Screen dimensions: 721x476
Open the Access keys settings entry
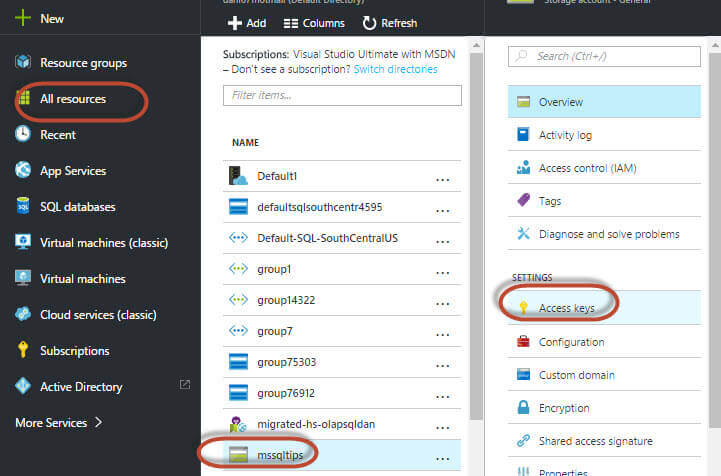pyautogui.click(x=604, y=308)
